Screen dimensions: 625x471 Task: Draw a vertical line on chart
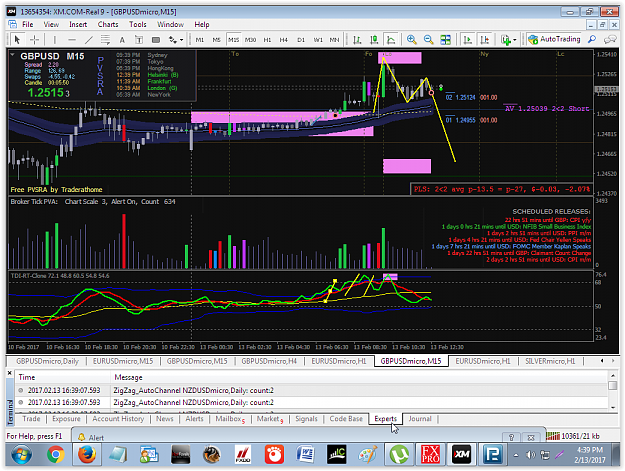(55, 39)
